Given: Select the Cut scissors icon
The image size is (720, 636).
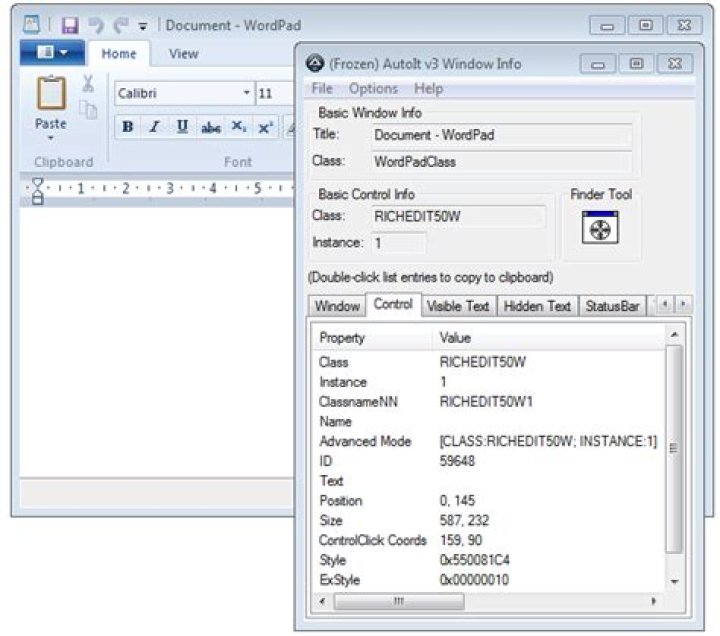Looking at the screenshot, I should 88,84.
